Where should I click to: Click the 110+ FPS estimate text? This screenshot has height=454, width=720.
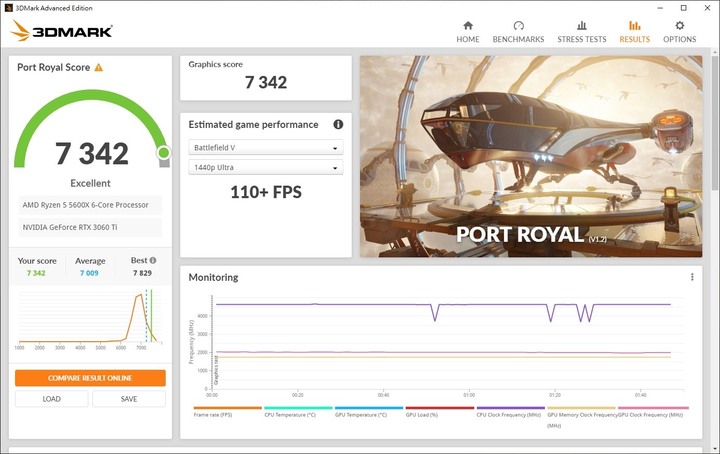pos(266,192)
